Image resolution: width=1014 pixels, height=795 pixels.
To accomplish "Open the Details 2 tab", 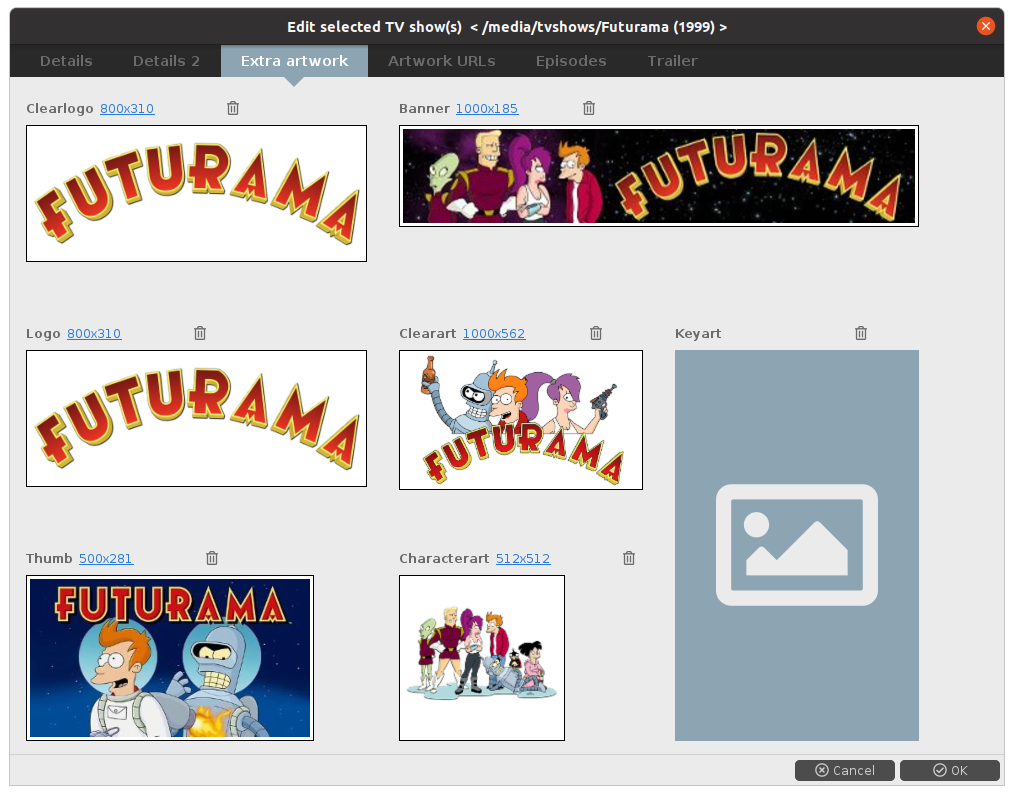I will pyautogui.click(x=166, y=61).
